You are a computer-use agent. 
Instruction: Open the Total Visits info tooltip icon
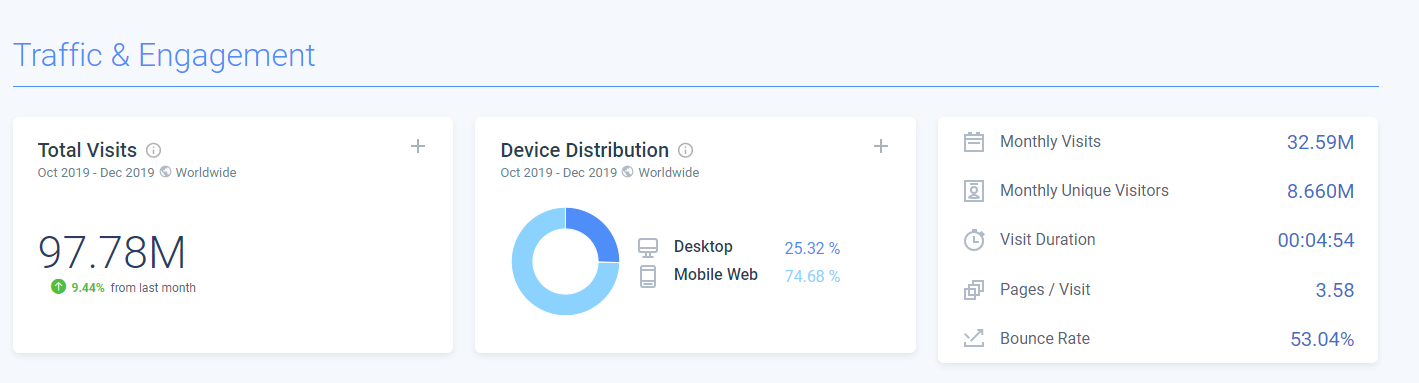(153, 150)
